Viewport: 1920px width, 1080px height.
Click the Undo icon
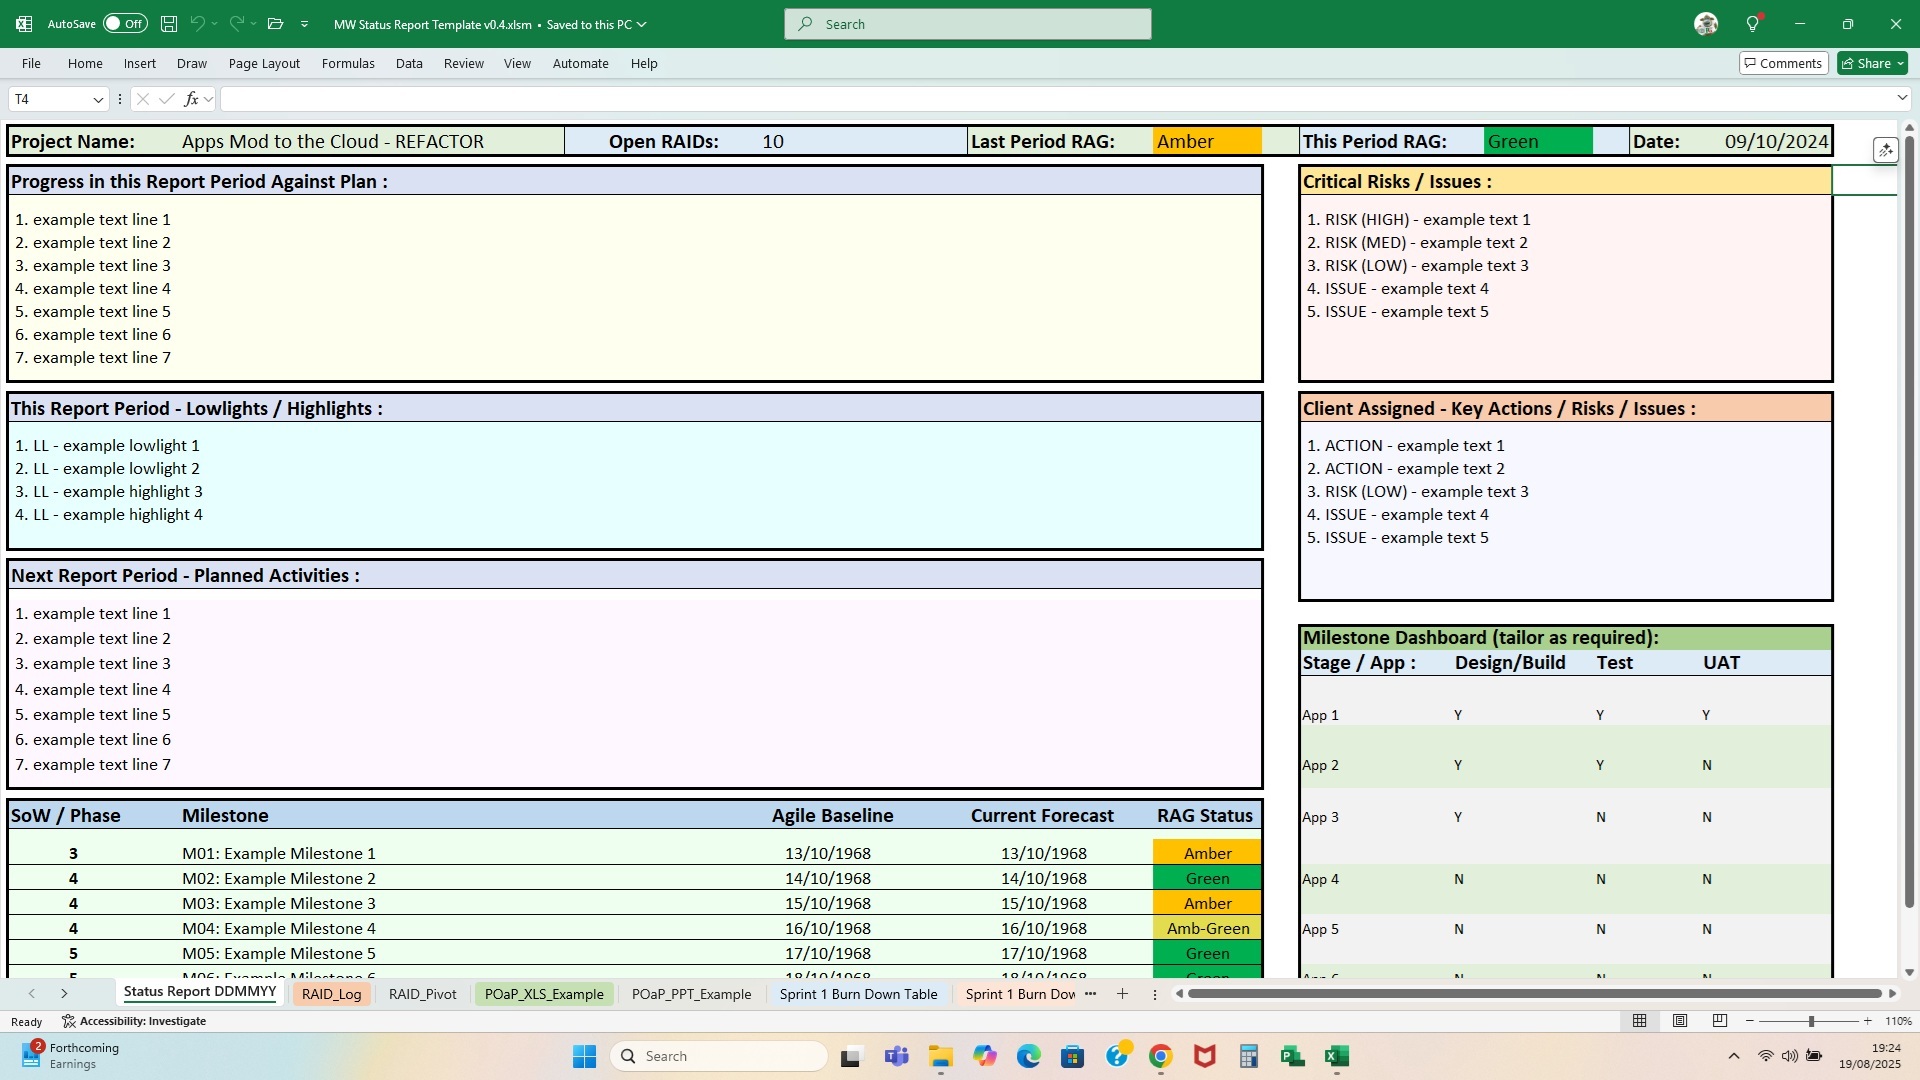(197, 23)
